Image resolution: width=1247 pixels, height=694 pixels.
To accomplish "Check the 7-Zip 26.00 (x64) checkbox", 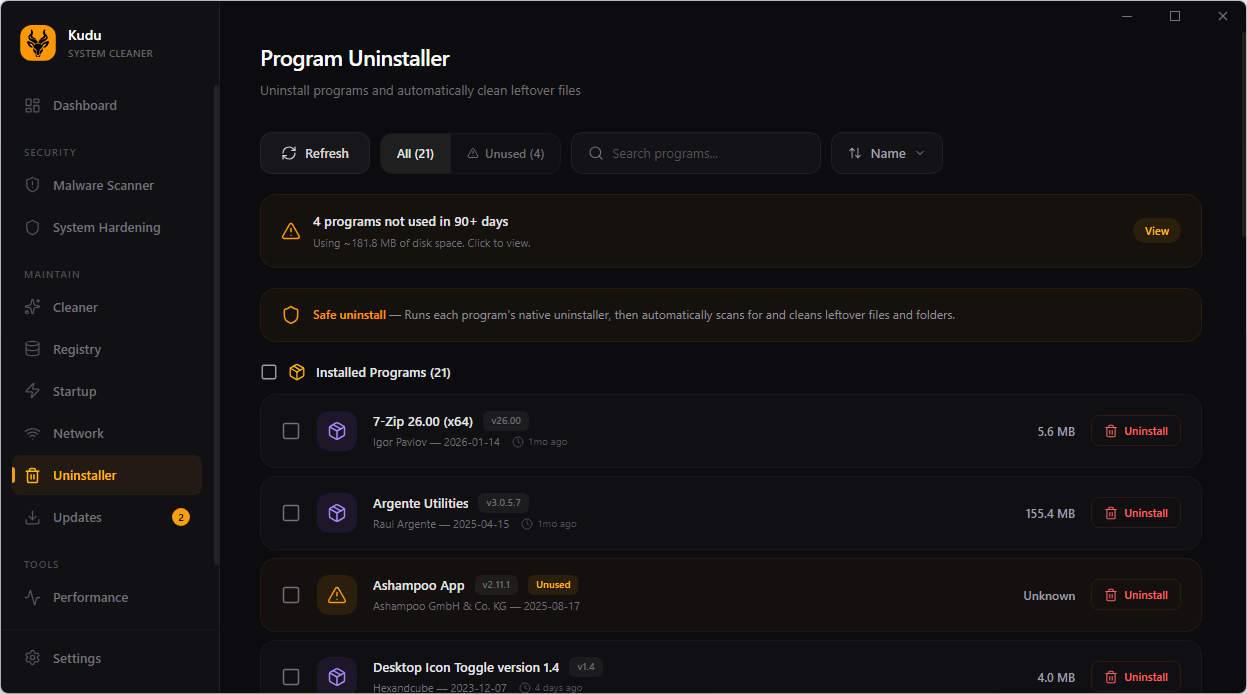I will (x=291, y=431).
